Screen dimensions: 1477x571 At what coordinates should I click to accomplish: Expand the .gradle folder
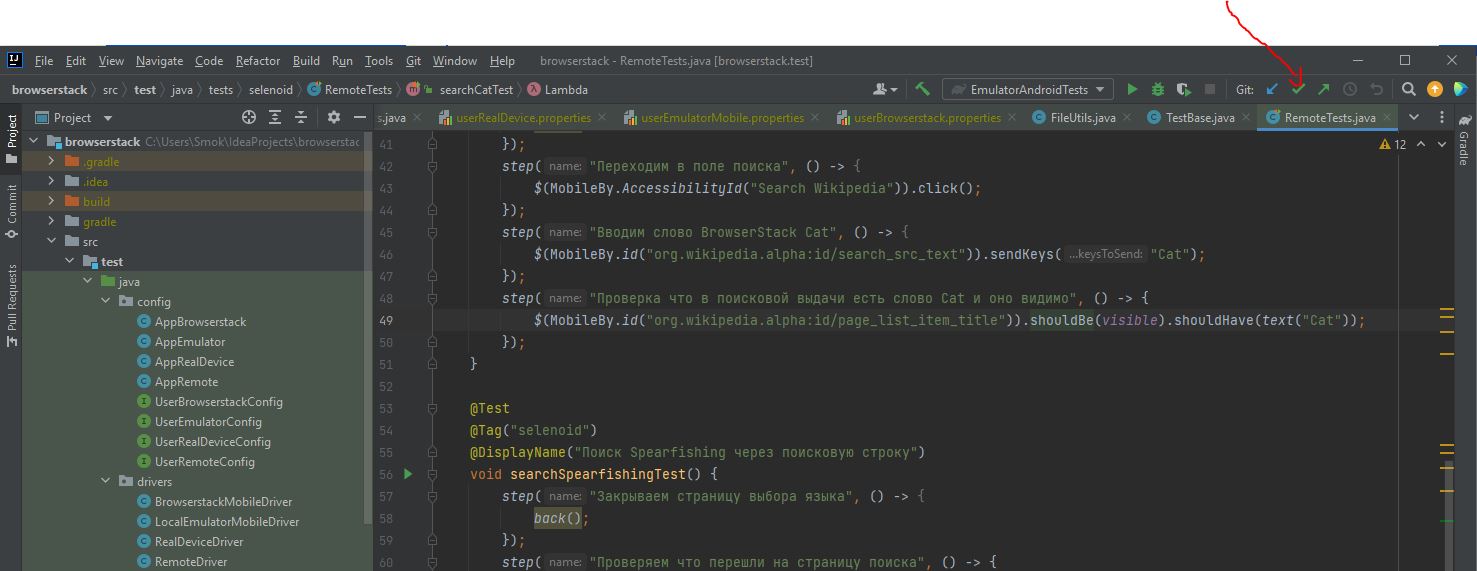click(51, 162)
